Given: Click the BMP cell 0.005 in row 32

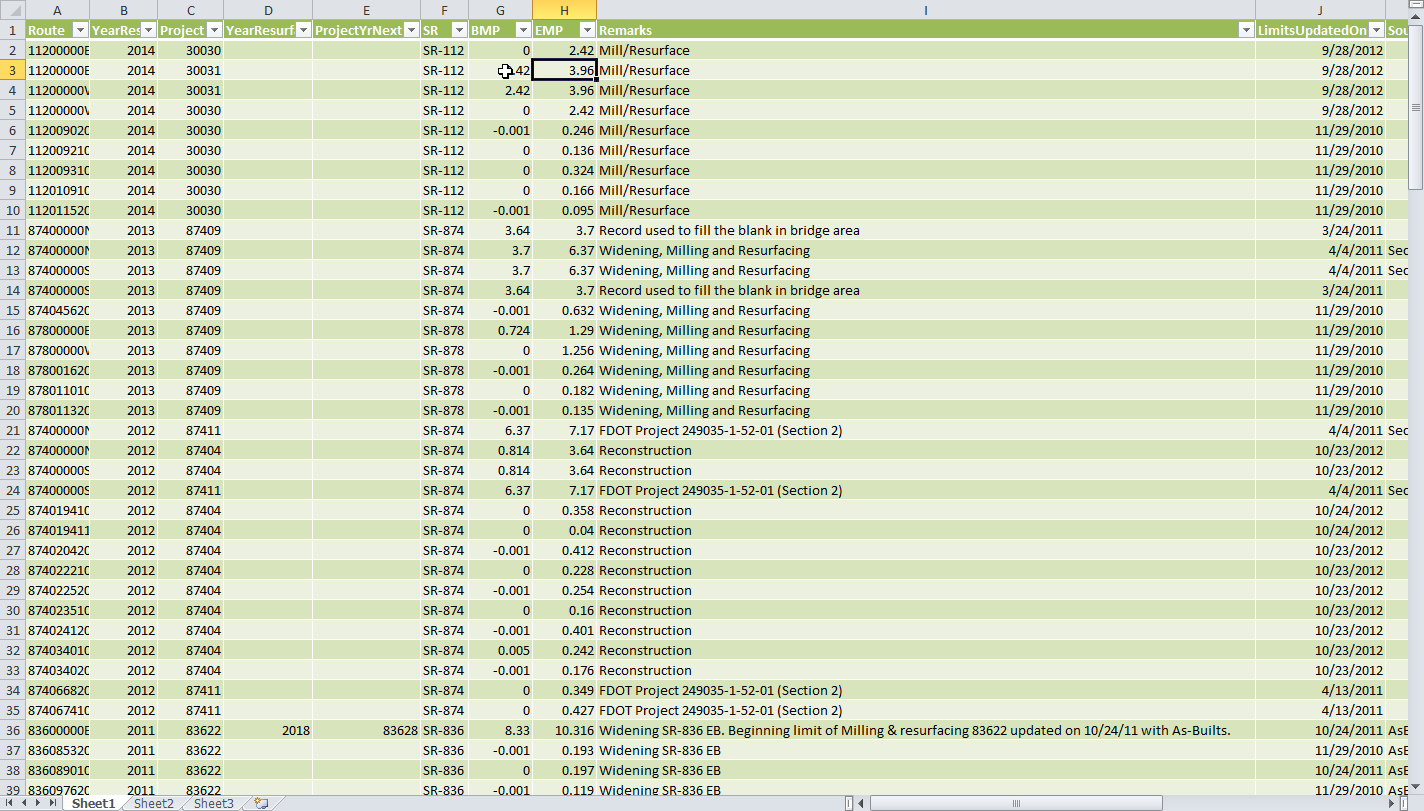Looking at the screenshot, I should 500,650.
